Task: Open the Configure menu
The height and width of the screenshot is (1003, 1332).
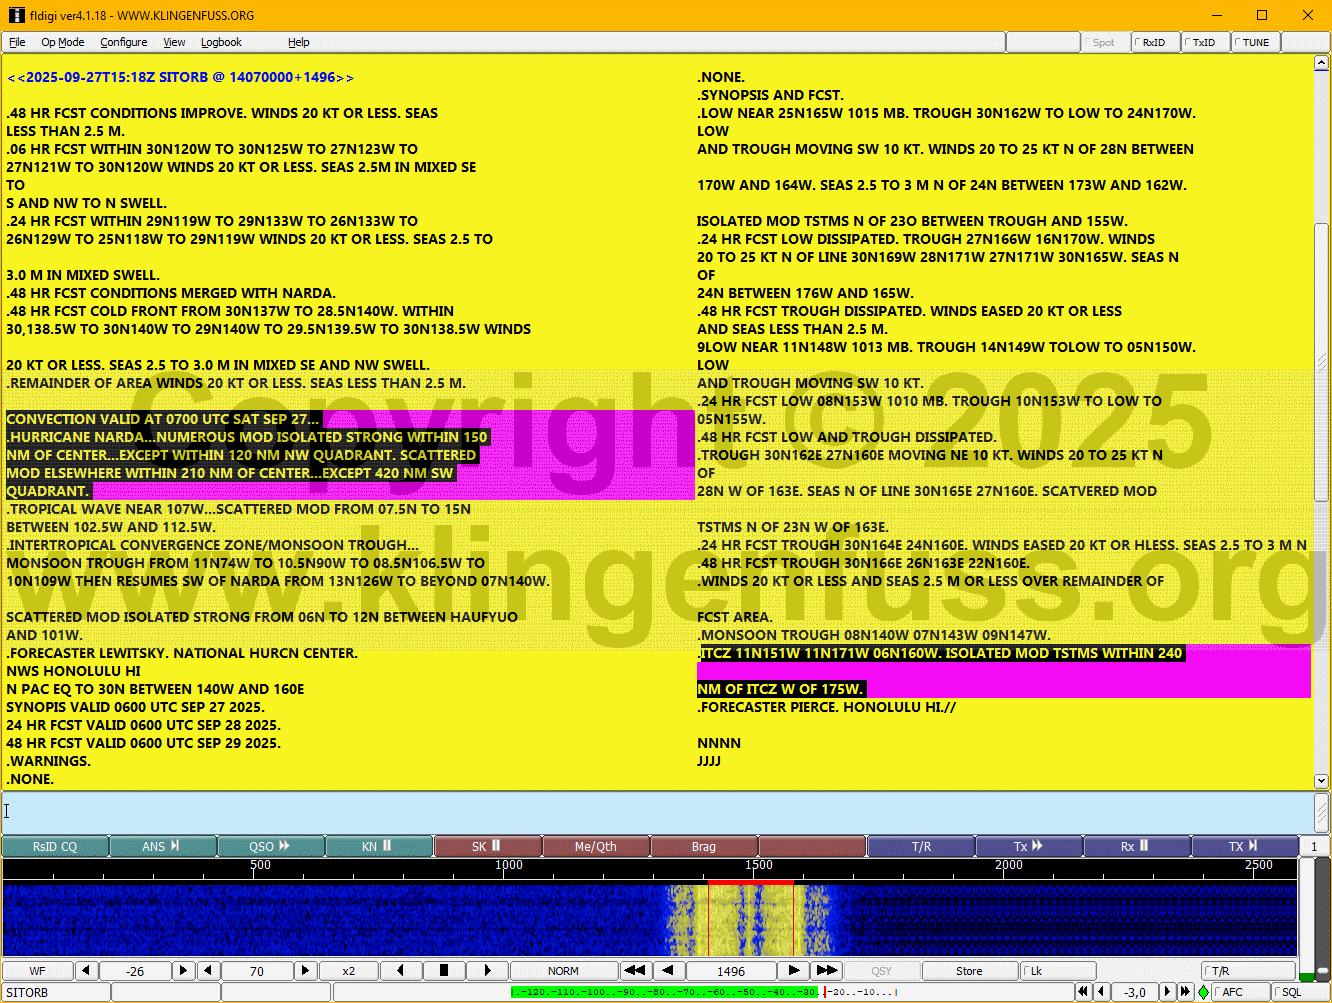Action: (124, 42)
